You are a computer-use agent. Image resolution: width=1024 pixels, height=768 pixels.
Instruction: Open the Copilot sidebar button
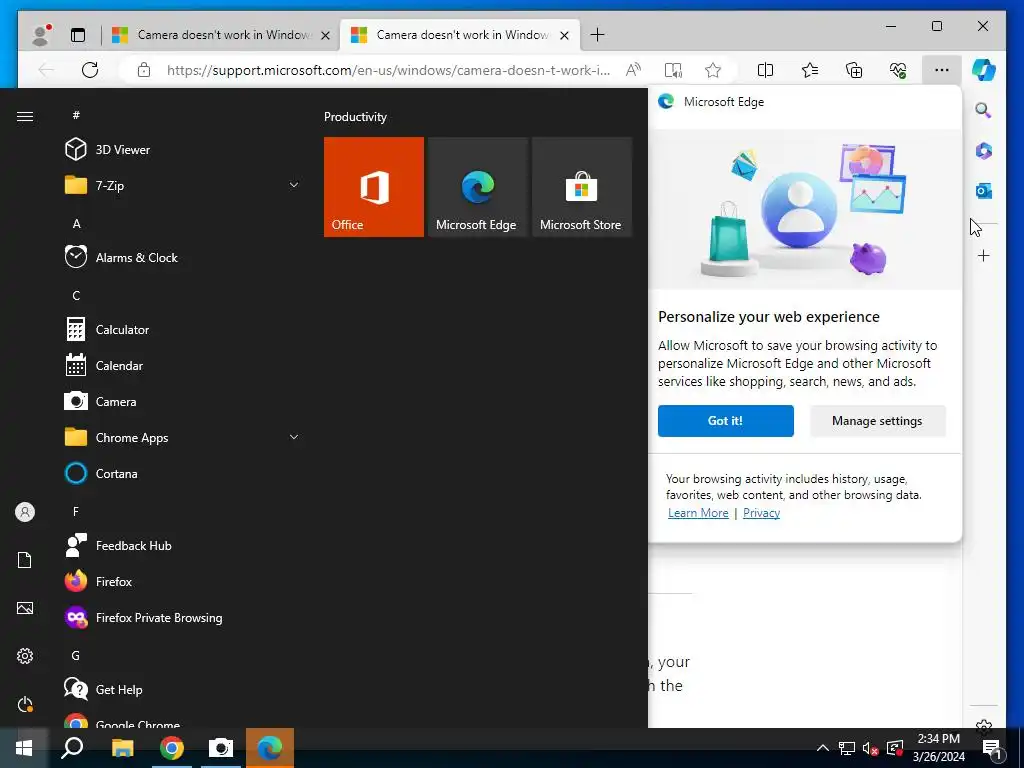[x=984, y=70]
